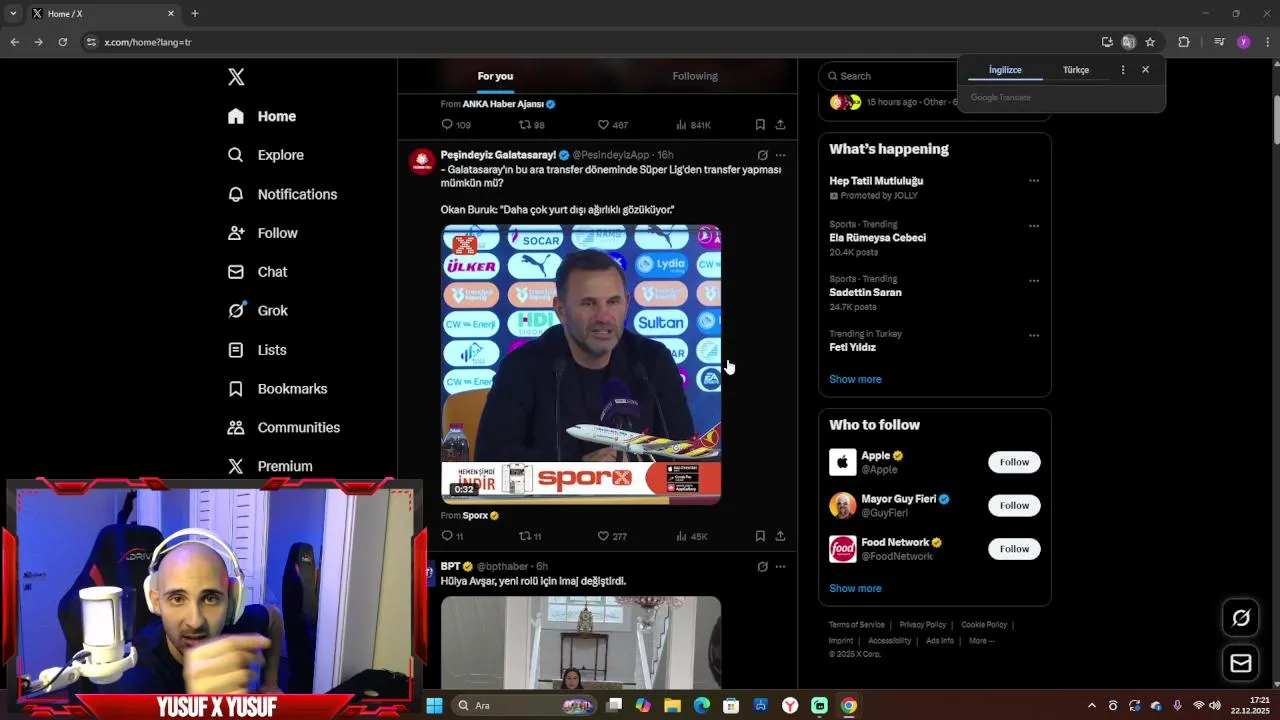The height and width of the screenshot is (720, 1280).
Task: View stats of post with 841K views
Action: pyautogui.click(x=693, y=125)
